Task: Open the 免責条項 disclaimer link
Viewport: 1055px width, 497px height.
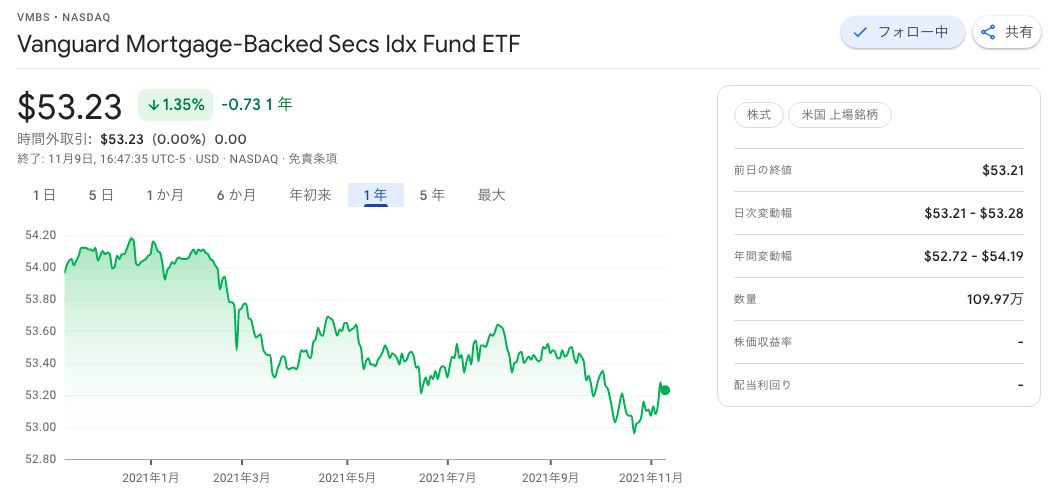Action: tap(313, 159)
